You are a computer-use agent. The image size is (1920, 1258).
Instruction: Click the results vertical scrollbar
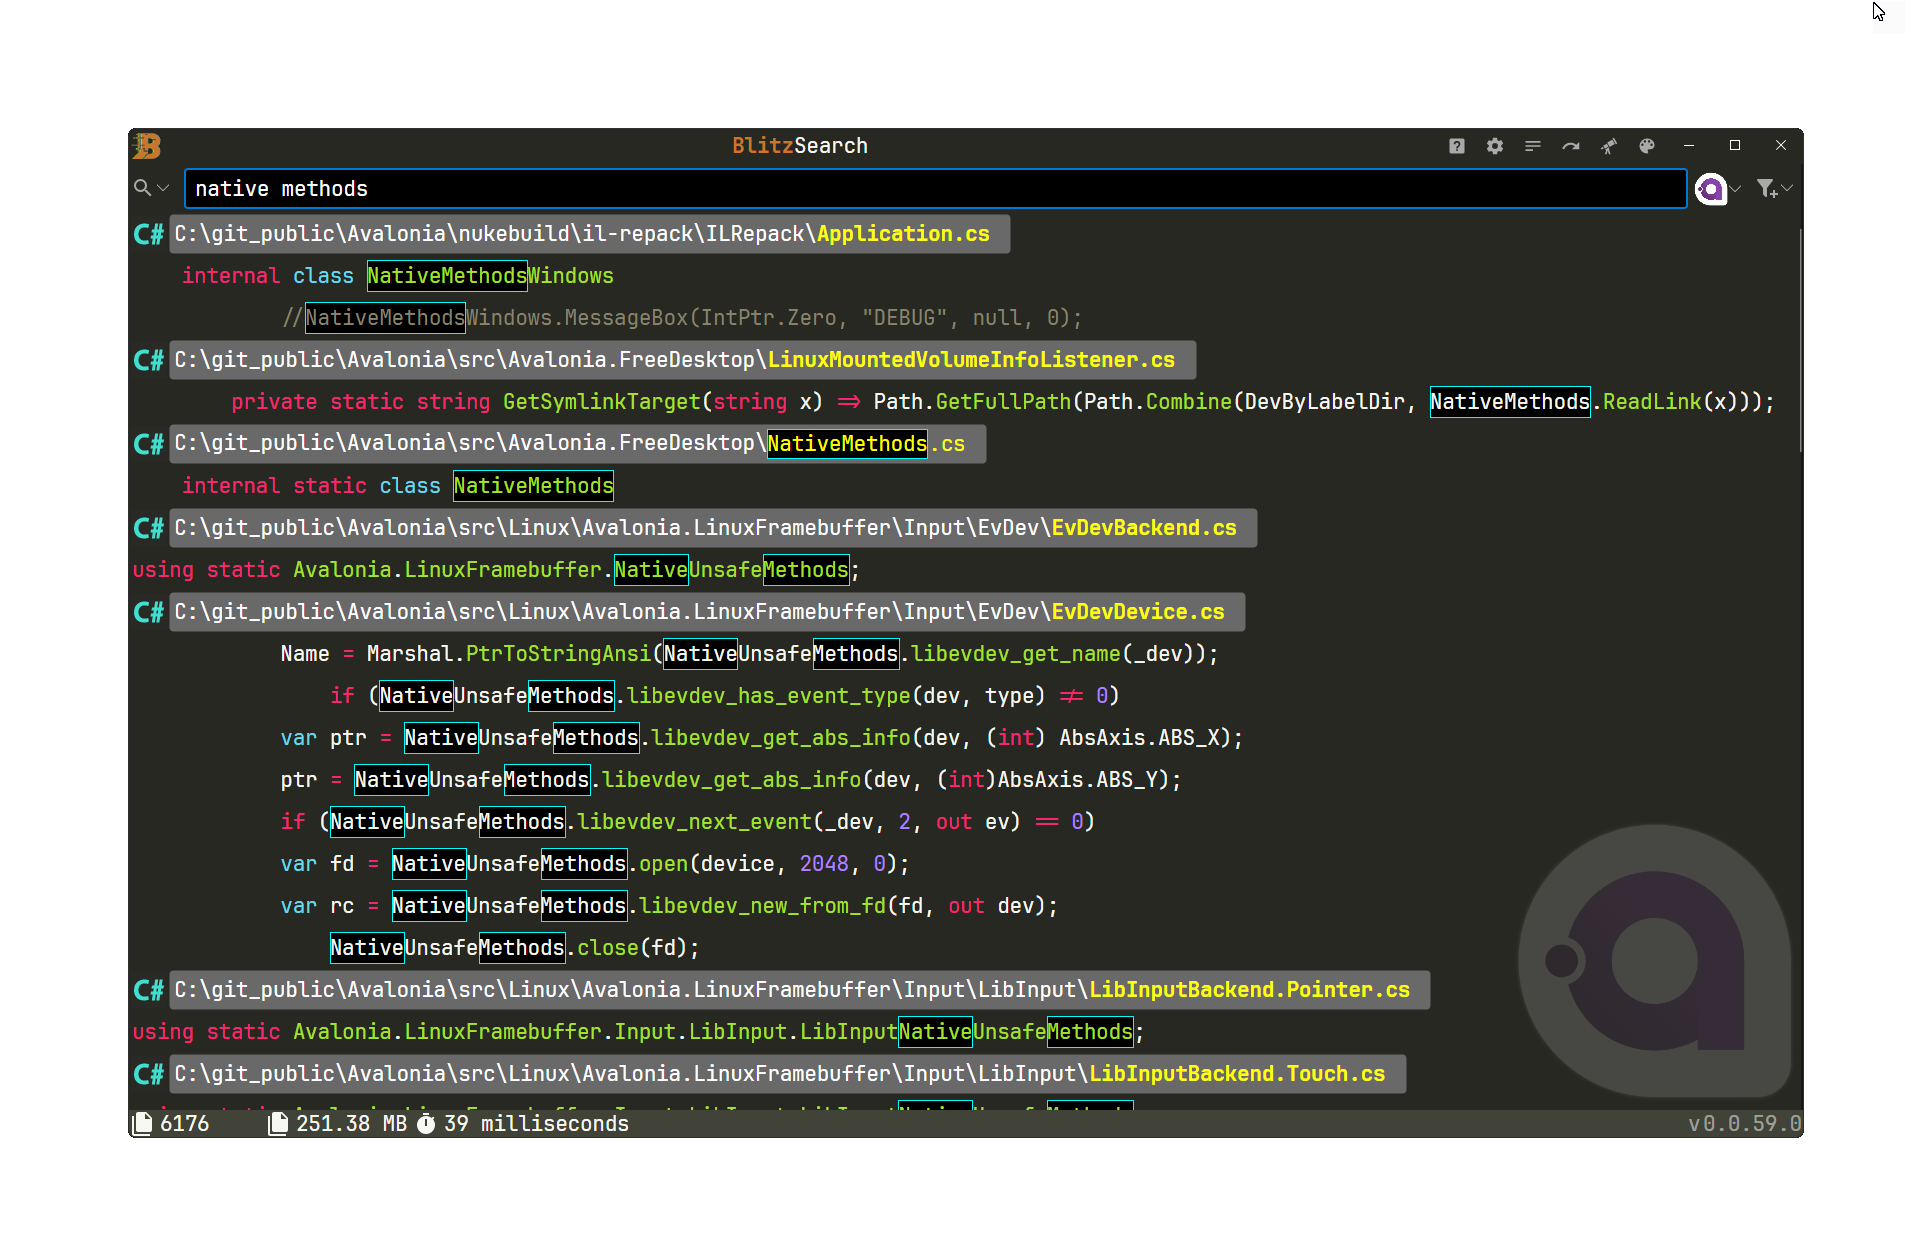pyautogui.click(x=1800, y=340)
